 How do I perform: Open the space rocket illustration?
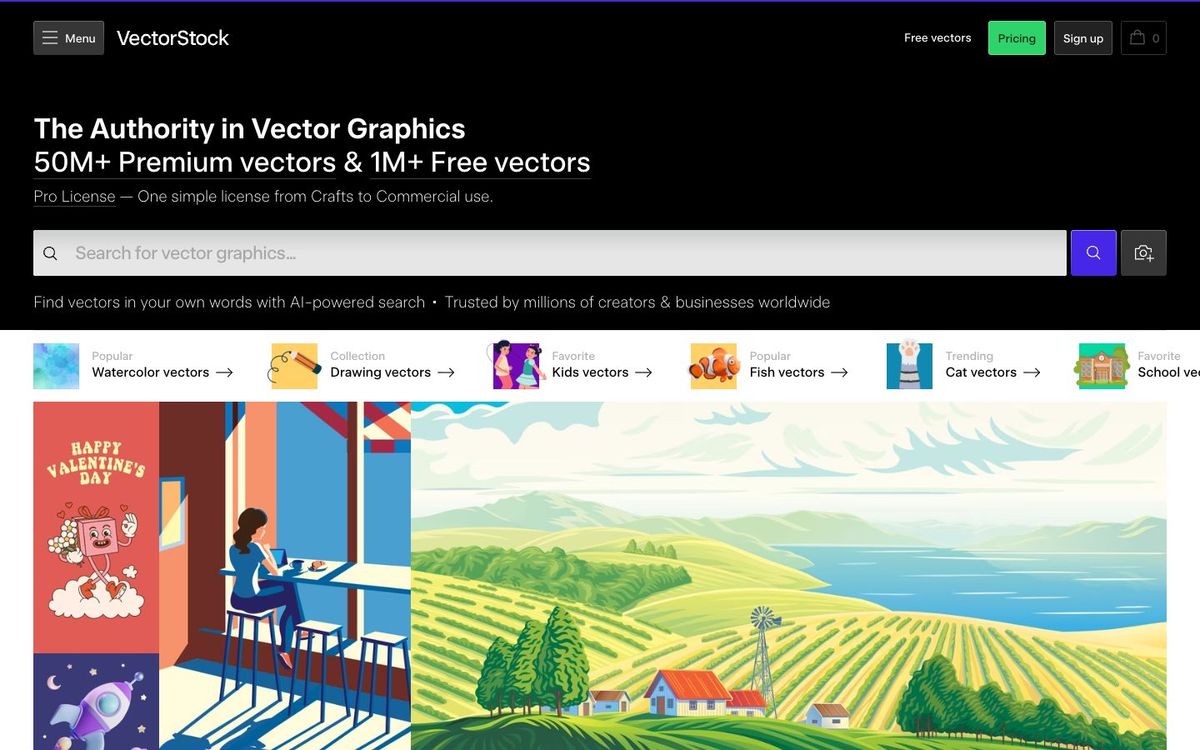point(96,702)
